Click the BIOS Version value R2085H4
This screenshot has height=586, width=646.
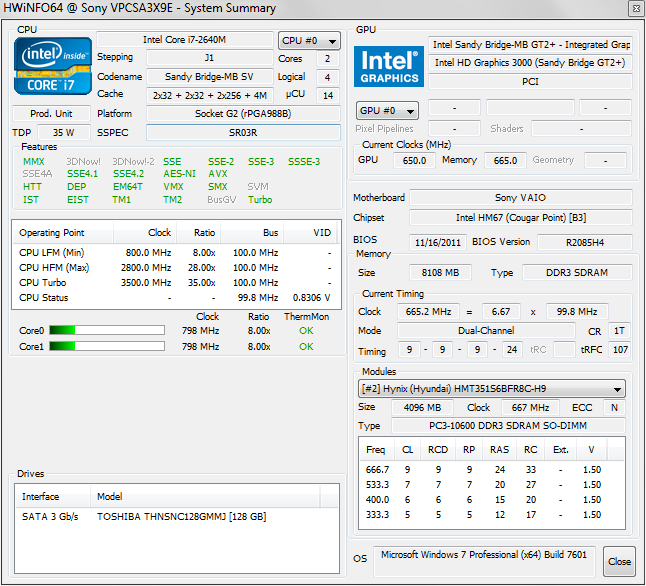[x=585, y=242]
